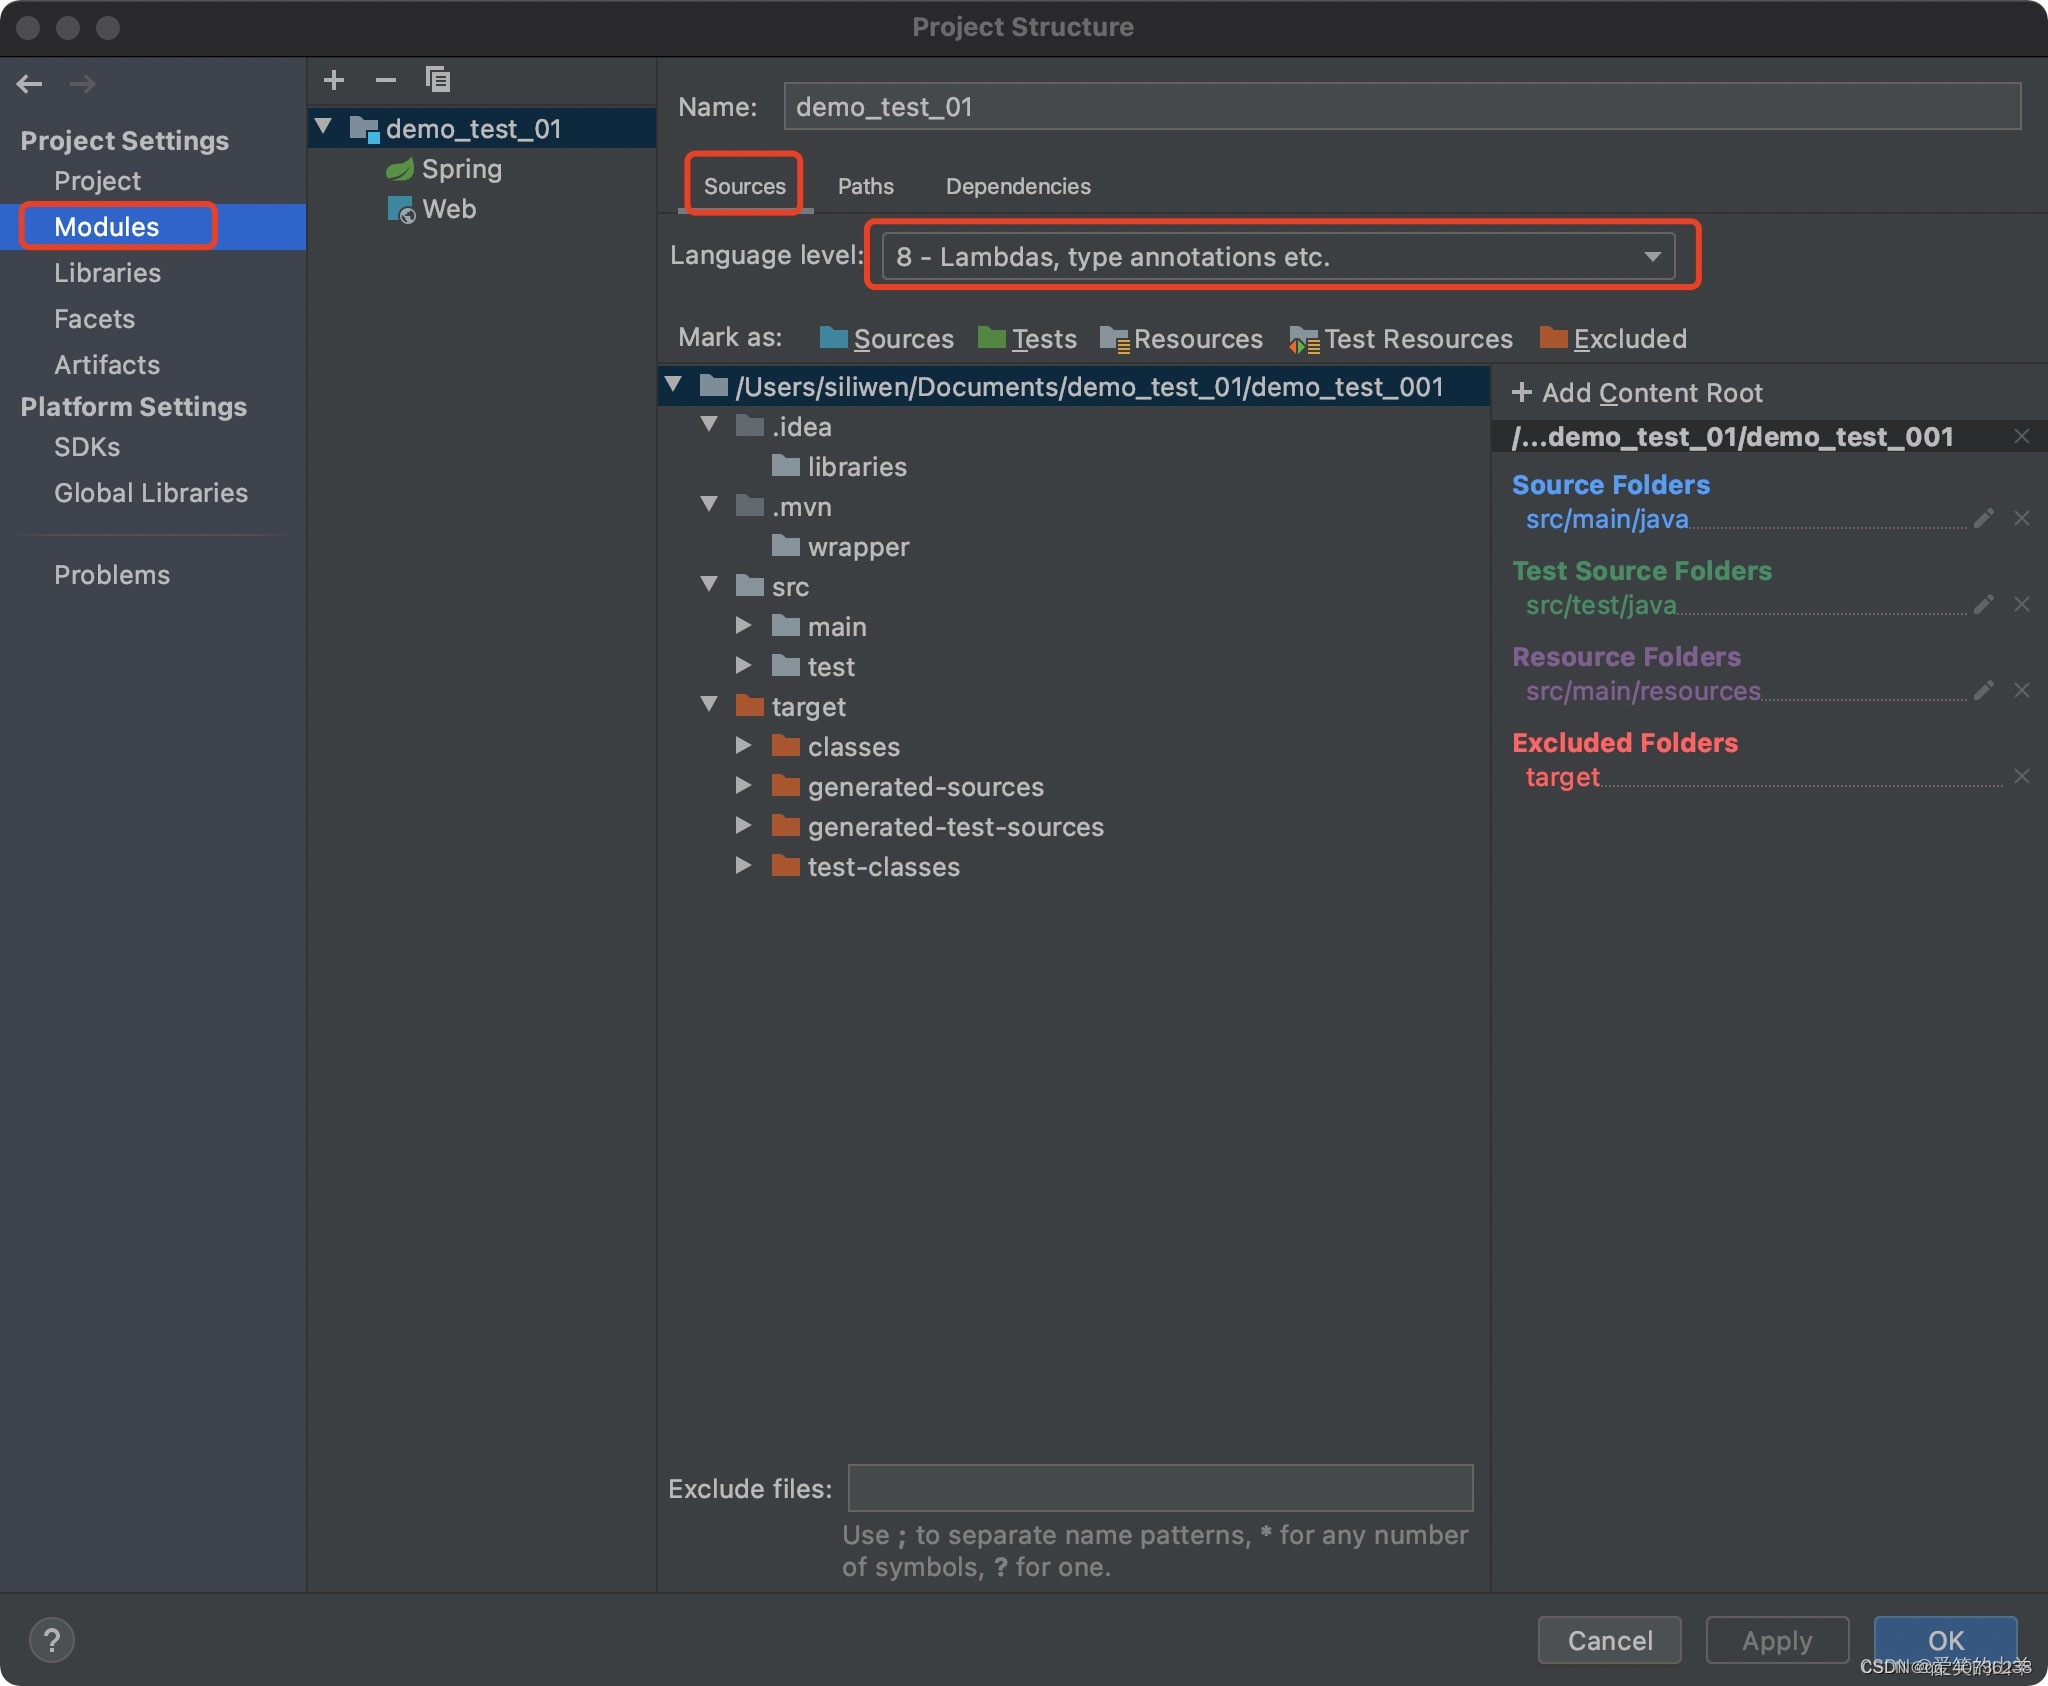The image size is (2048, 1686).
Task: Open the Language level dropdown
Action: [x=1278, y=257]
